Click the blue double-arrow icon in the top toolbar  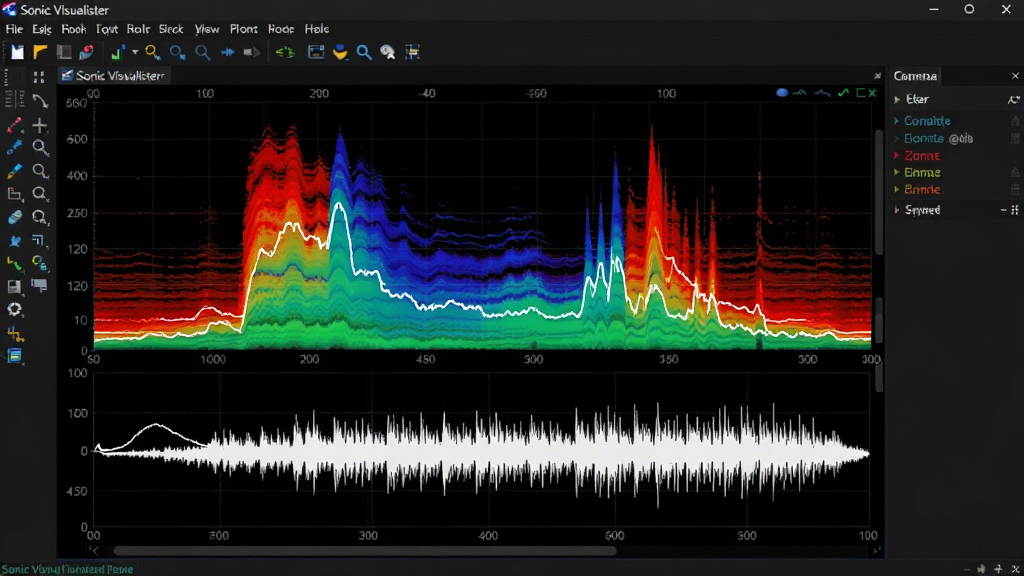click(227, 52)
